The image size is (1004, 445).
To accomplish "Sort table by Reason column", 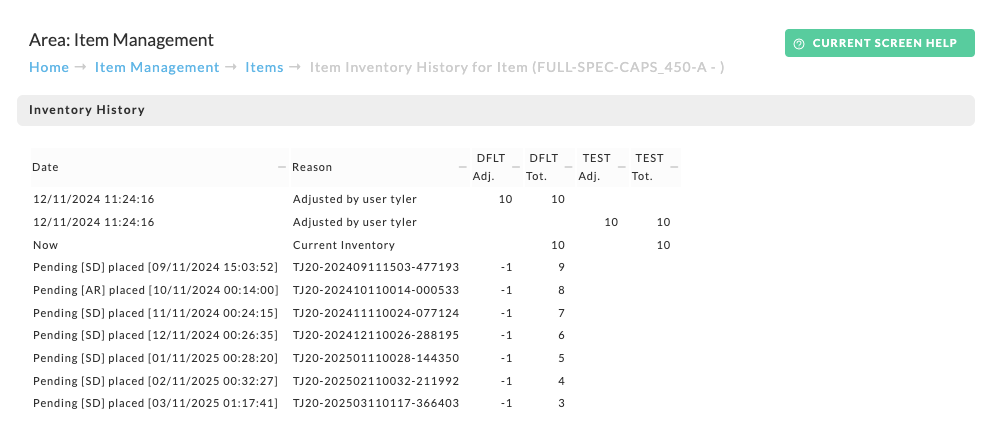I will click(x=312, y=167).
